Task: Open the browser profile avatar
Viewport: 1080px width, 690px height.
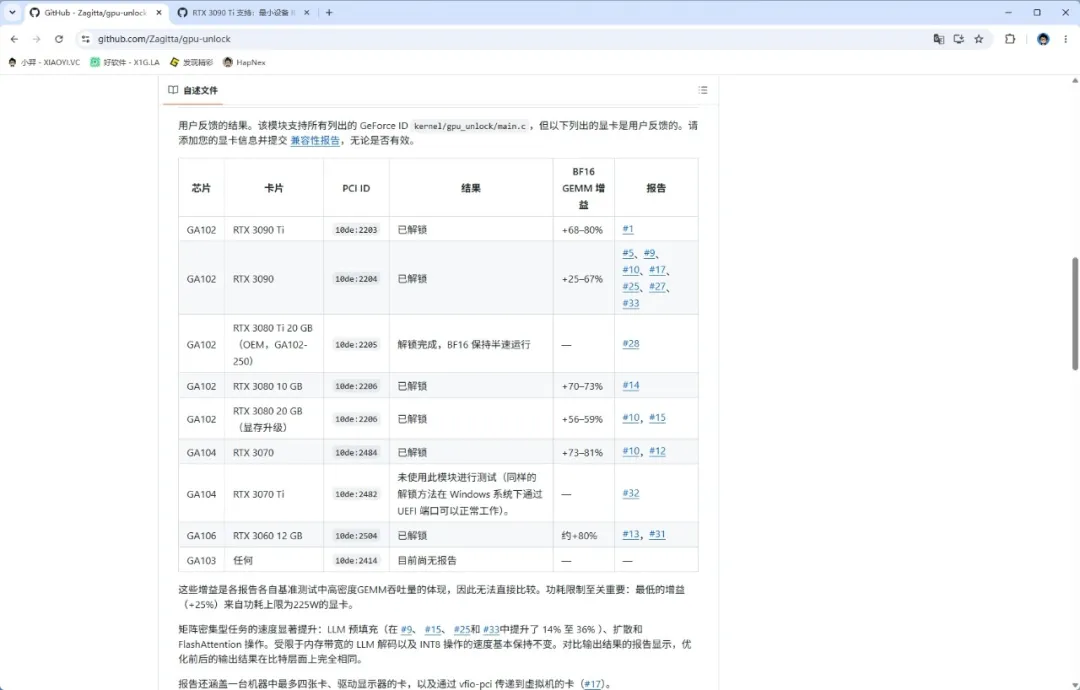Action: (x=1043, y=39)
